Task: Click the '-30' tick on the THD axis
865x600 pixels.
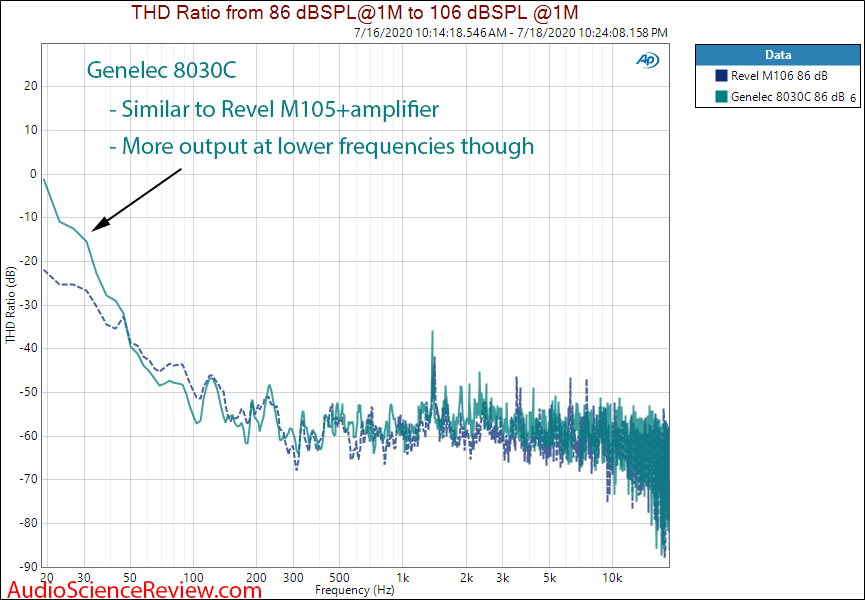Action: click(x=28, y=305)
